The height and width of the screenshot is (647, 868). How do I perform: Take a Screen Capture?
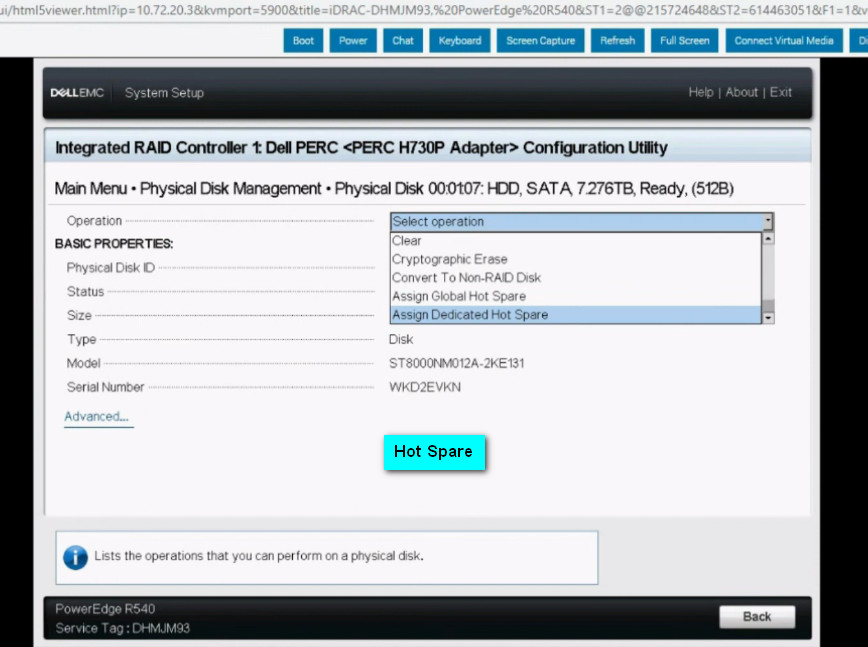click(x=540, y=40)
